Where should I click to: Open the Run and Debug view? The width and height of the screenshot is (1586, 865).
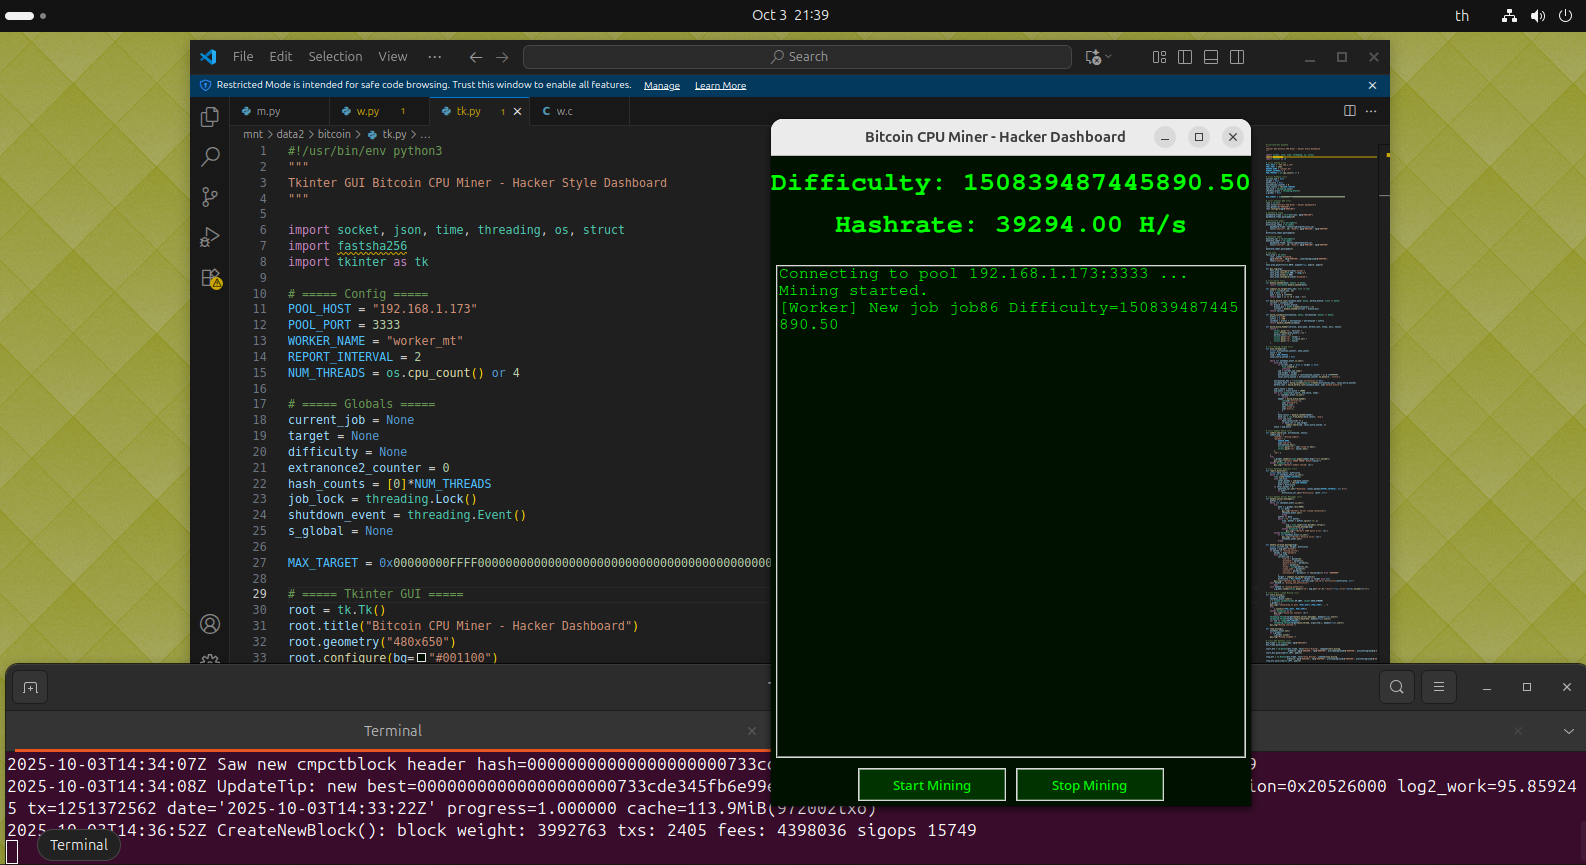tap(210, 237)
